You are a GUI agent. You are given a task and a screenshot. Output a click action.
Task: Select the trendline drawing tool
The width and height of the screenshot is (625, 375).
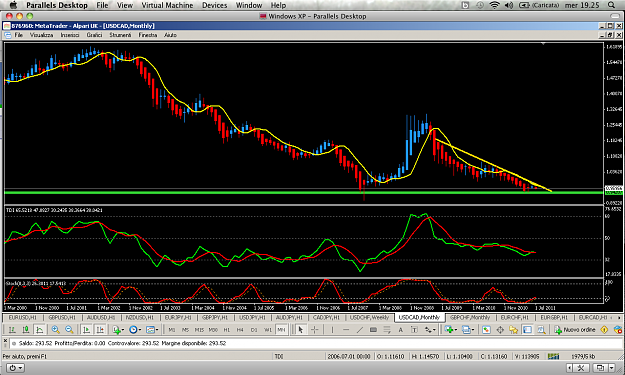[360, 330]
